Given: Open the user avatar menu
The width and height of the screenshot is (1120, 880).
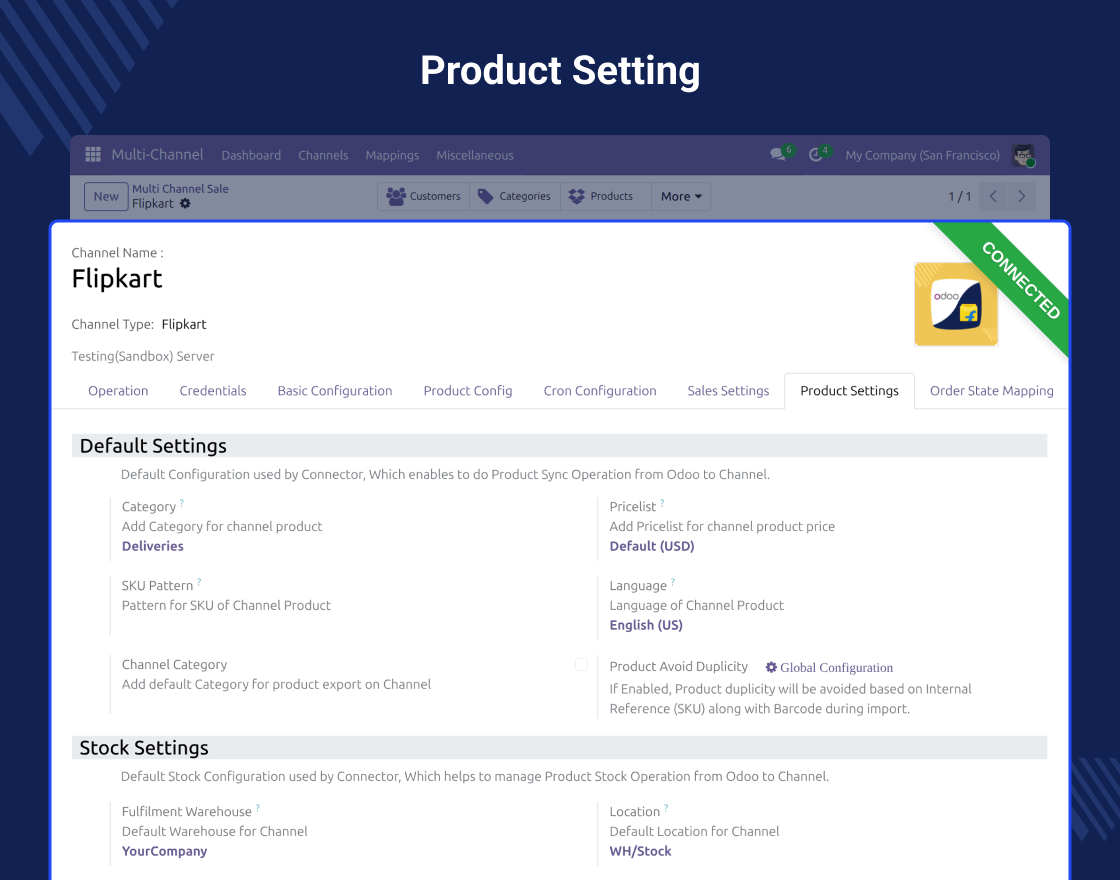Looking at the screenshot, I should 1023,155.
